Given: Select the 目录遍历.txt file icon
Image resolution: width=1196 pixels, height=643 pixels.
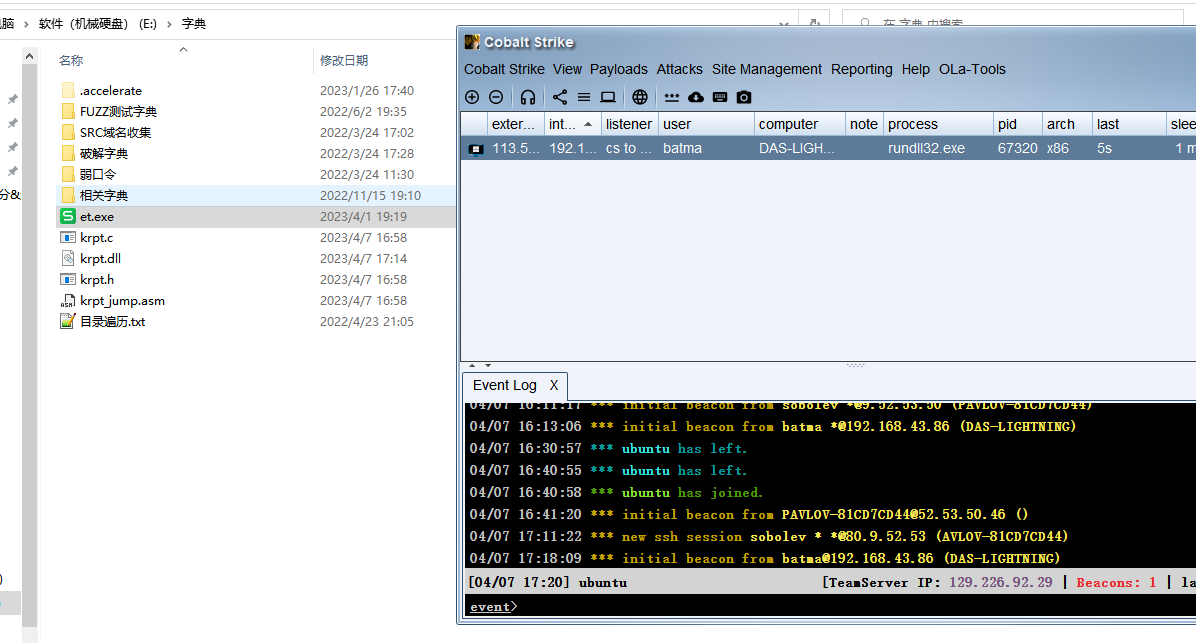Looking at the screenshot, I should (x=68, y=321).
